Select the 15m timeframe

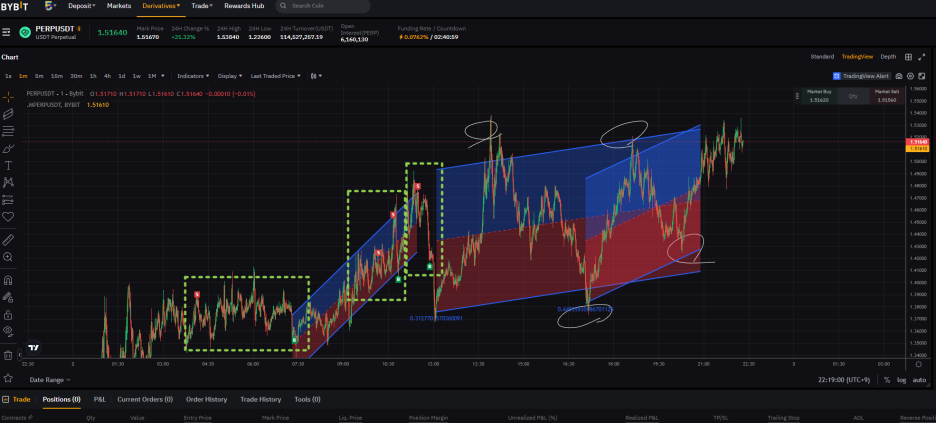tap(57, 76)
